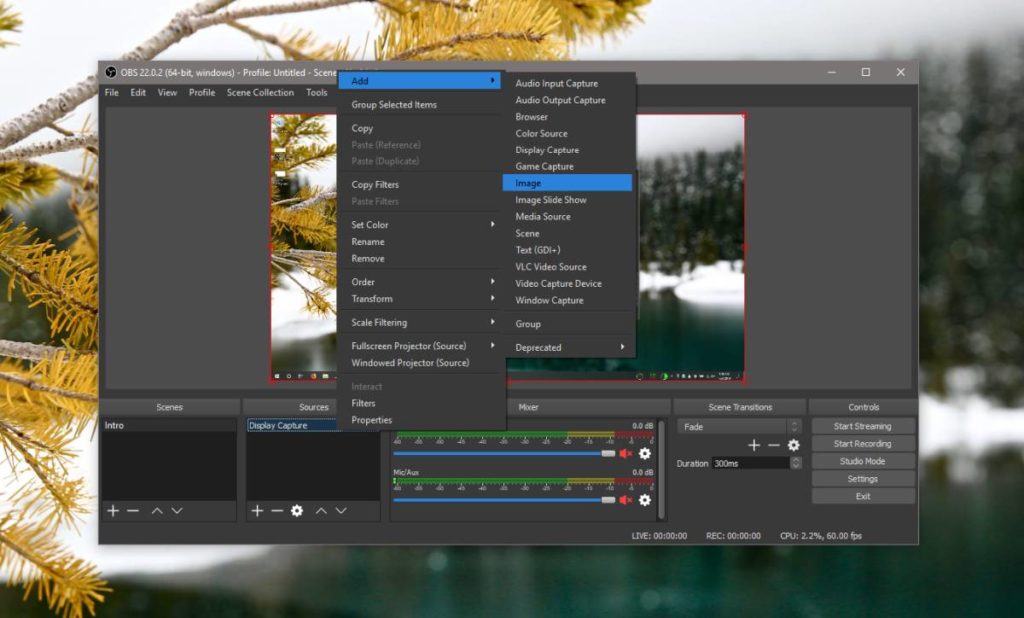Select Image from the Add submenu
The width and height of the screenshot is (1024, 618).
[545, 182]
